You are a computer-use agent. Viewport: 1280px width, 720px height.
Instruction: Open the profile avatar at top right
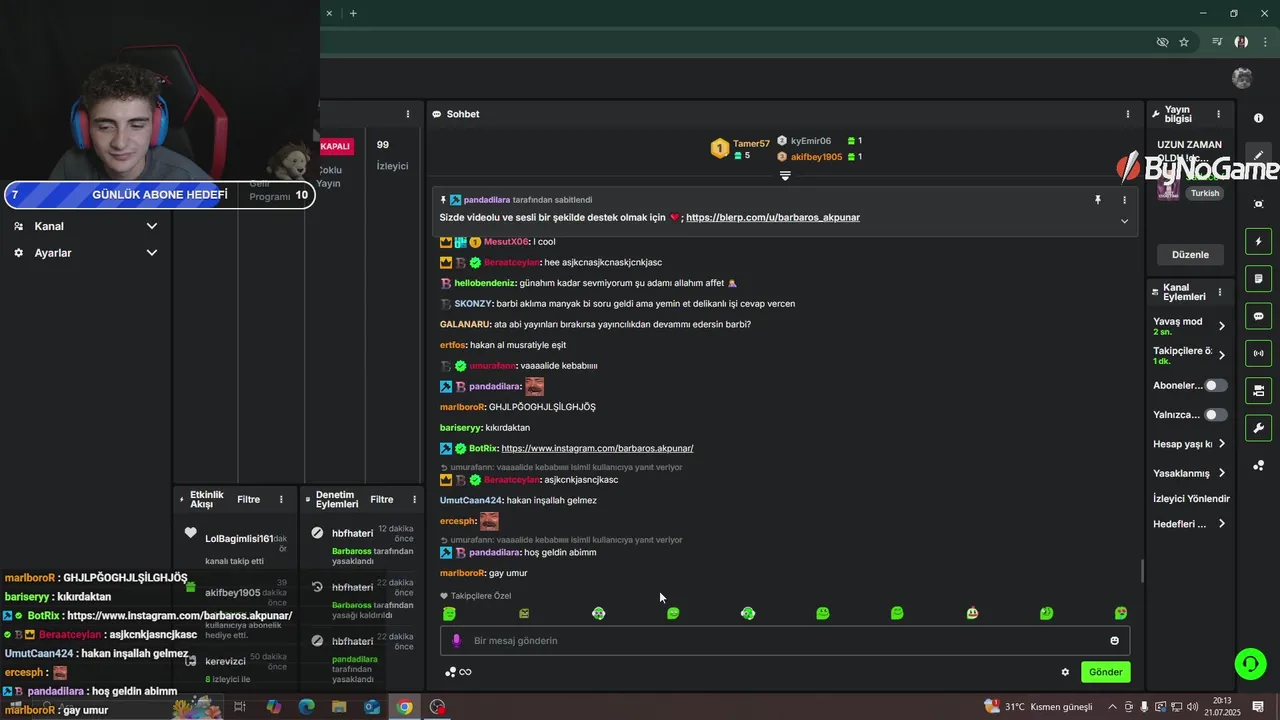(x=1242, y=78)
